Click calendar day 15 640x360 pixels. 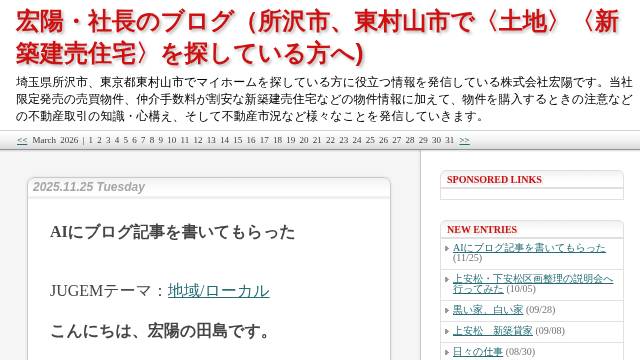[x=238, y=140]
